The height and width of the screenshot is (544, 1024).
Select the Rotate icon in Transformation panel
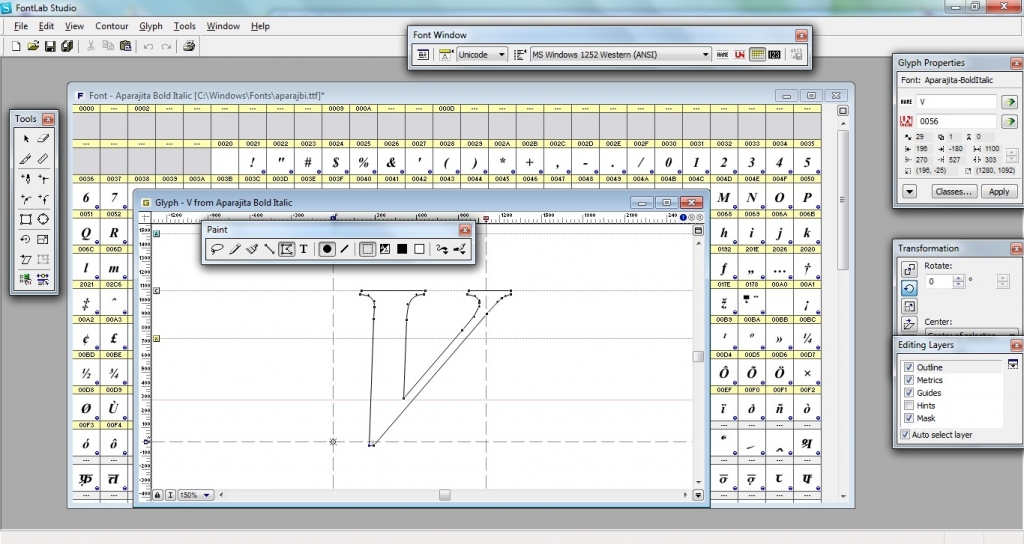click(909, 287)
